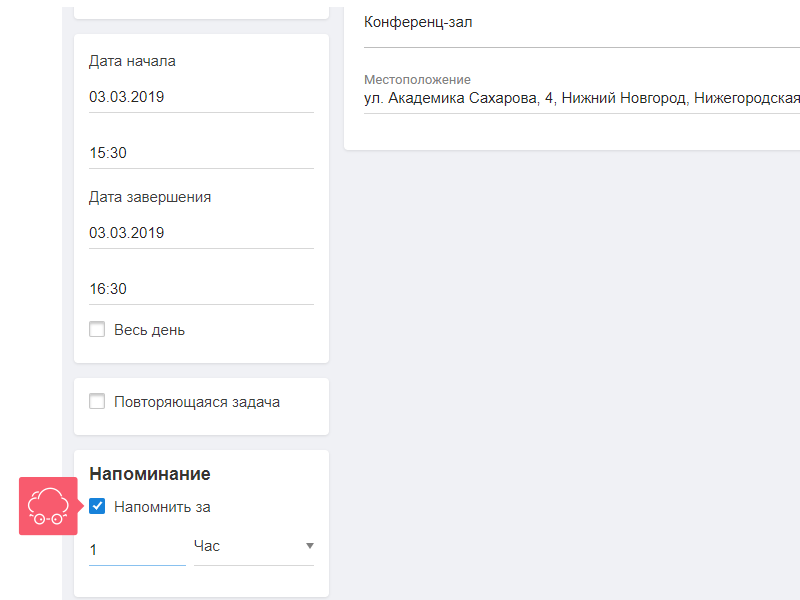Tick the Повторяющаяся задача checkbox
The height and width of the screenshot is (600, 800).
pos(97,401)
